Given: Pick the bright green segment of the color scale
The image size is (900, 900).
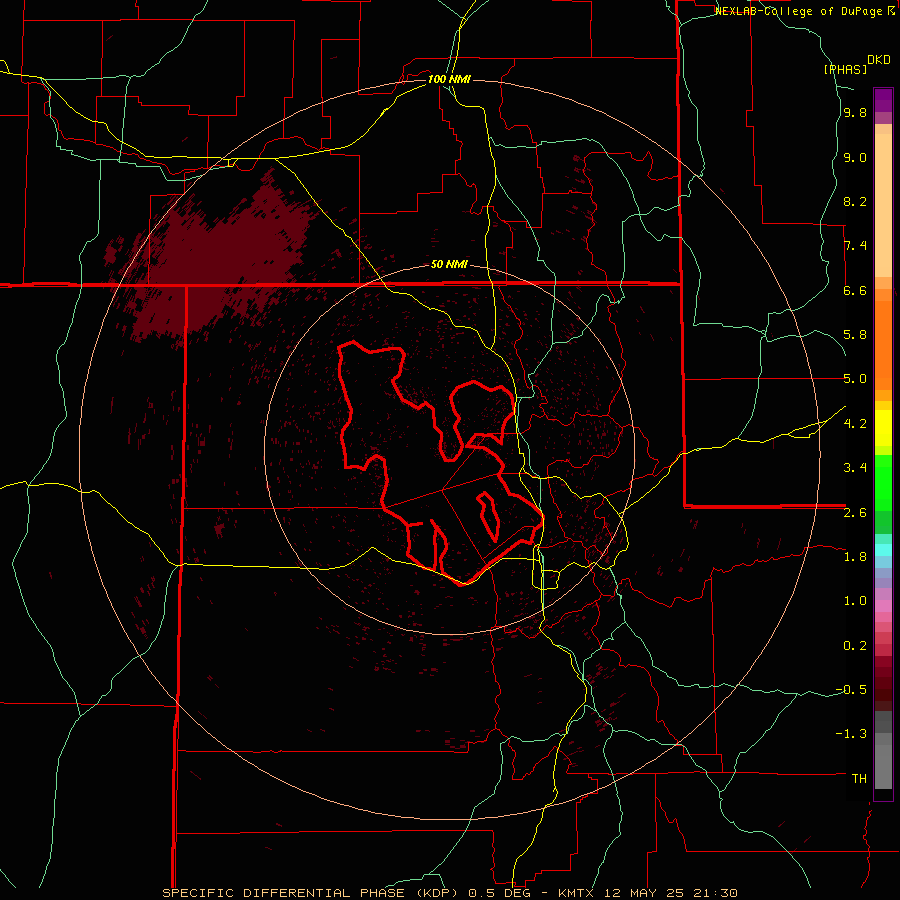Looking at the screenshot, I should [x=883, y=483].
